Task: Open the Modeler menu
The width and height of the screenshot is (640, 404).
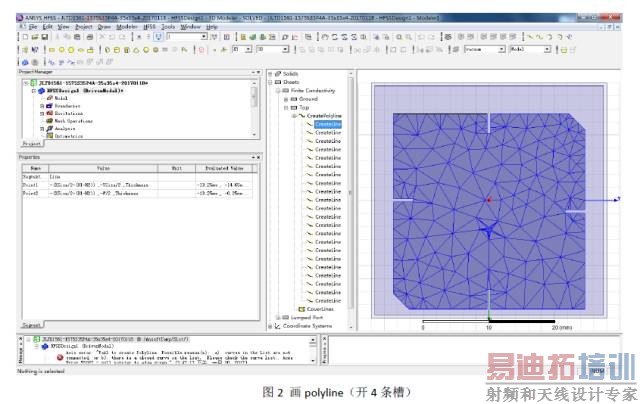Action: click(x=127, y=27)
